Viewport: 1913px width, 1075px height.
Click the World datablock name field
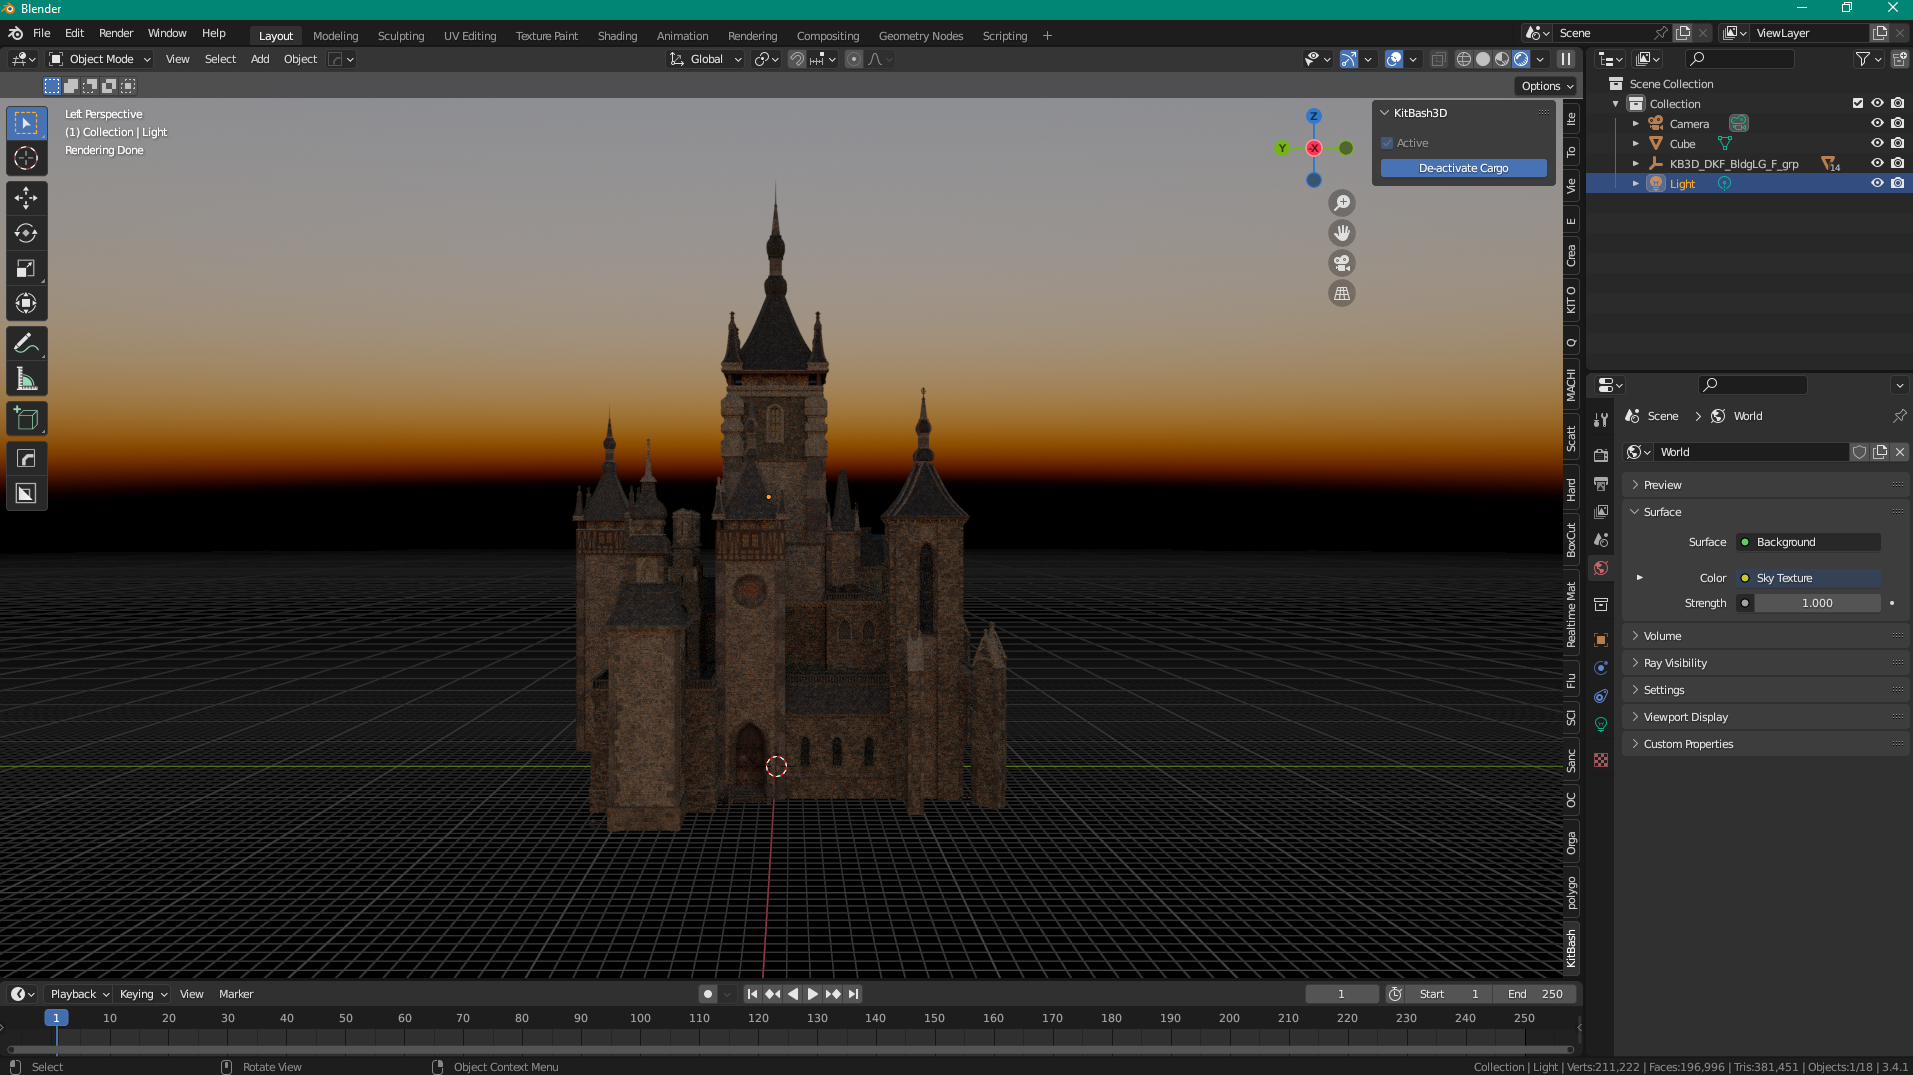pos(1751,452)
